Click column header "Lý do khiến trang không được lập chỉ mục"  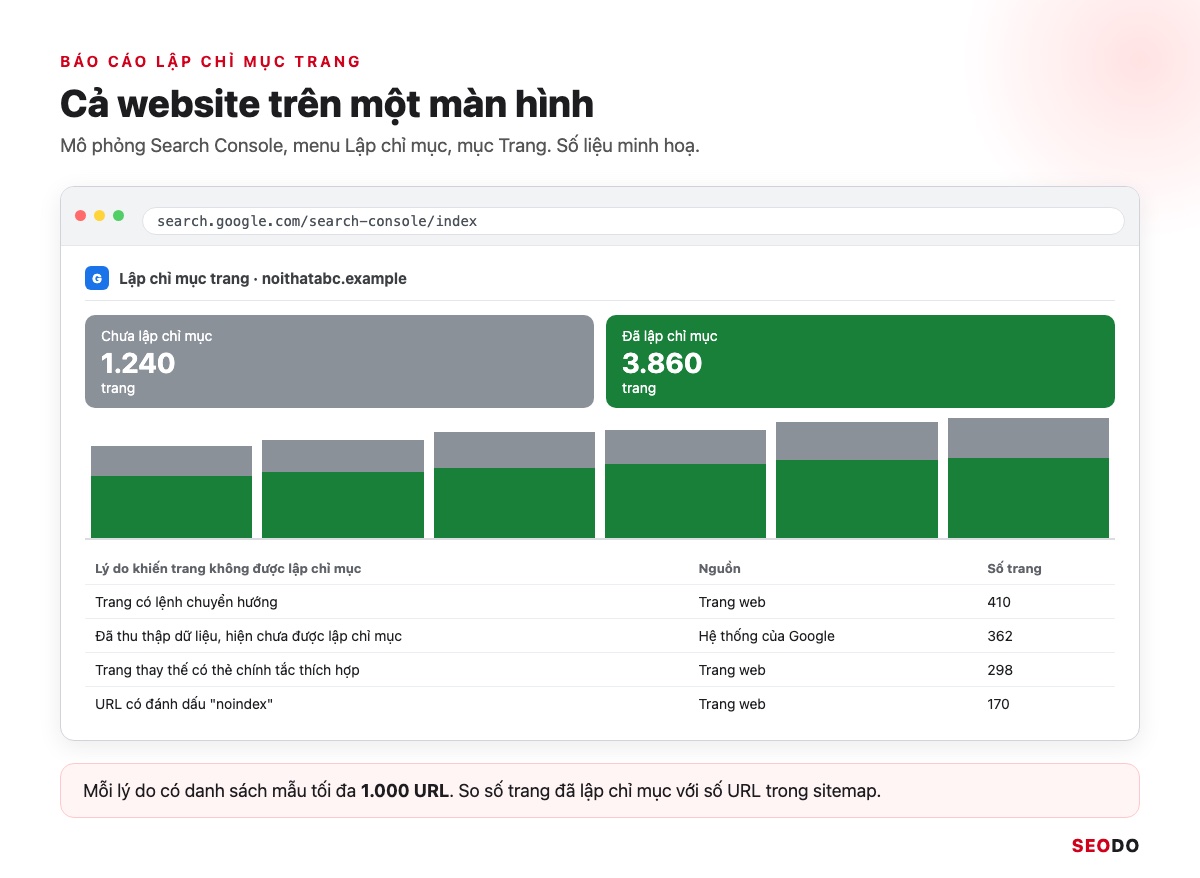[x=228, y=568]
